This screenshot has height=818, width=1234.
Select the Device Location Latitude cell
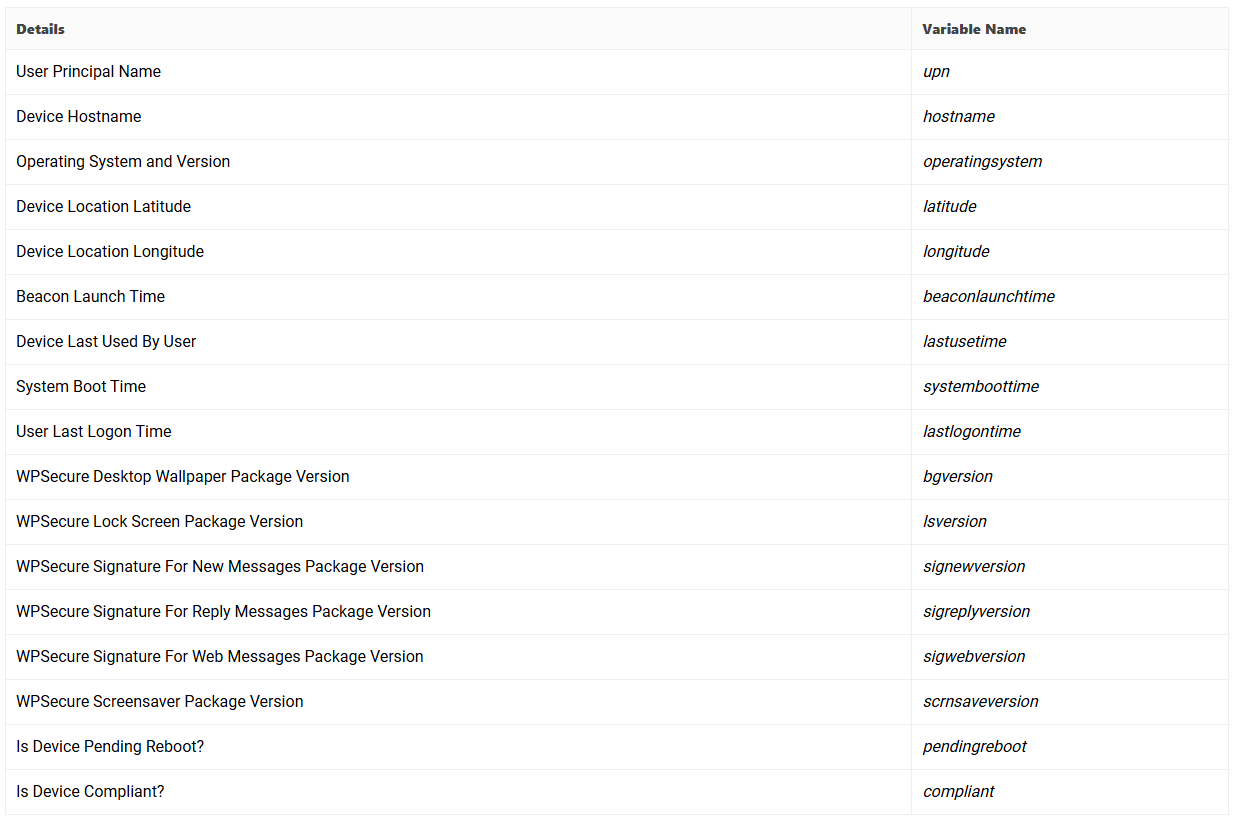[x=103, y=207]
